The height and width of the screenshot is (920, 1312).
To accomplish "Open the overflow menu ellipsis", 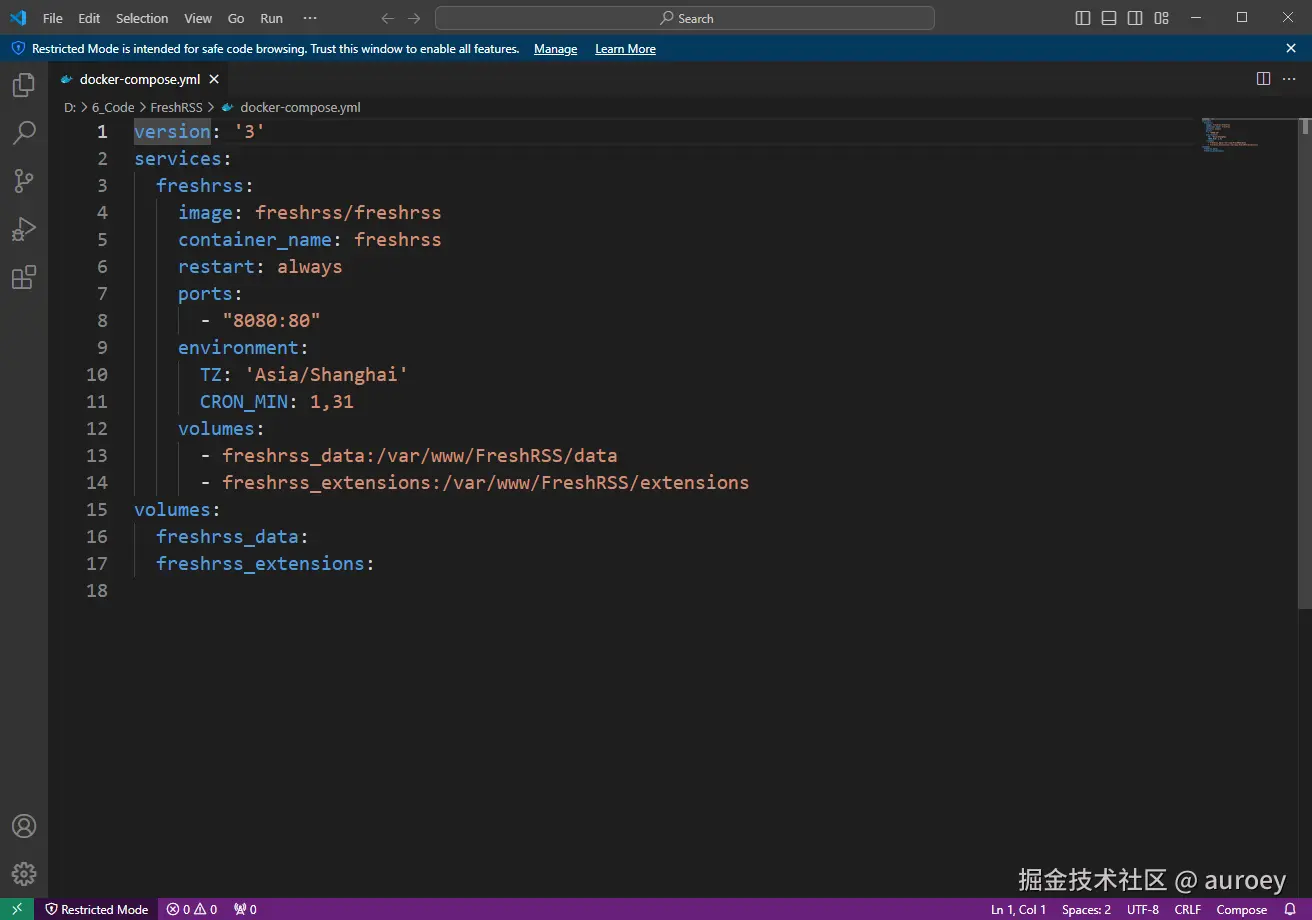I will click(x=310, y=18).
